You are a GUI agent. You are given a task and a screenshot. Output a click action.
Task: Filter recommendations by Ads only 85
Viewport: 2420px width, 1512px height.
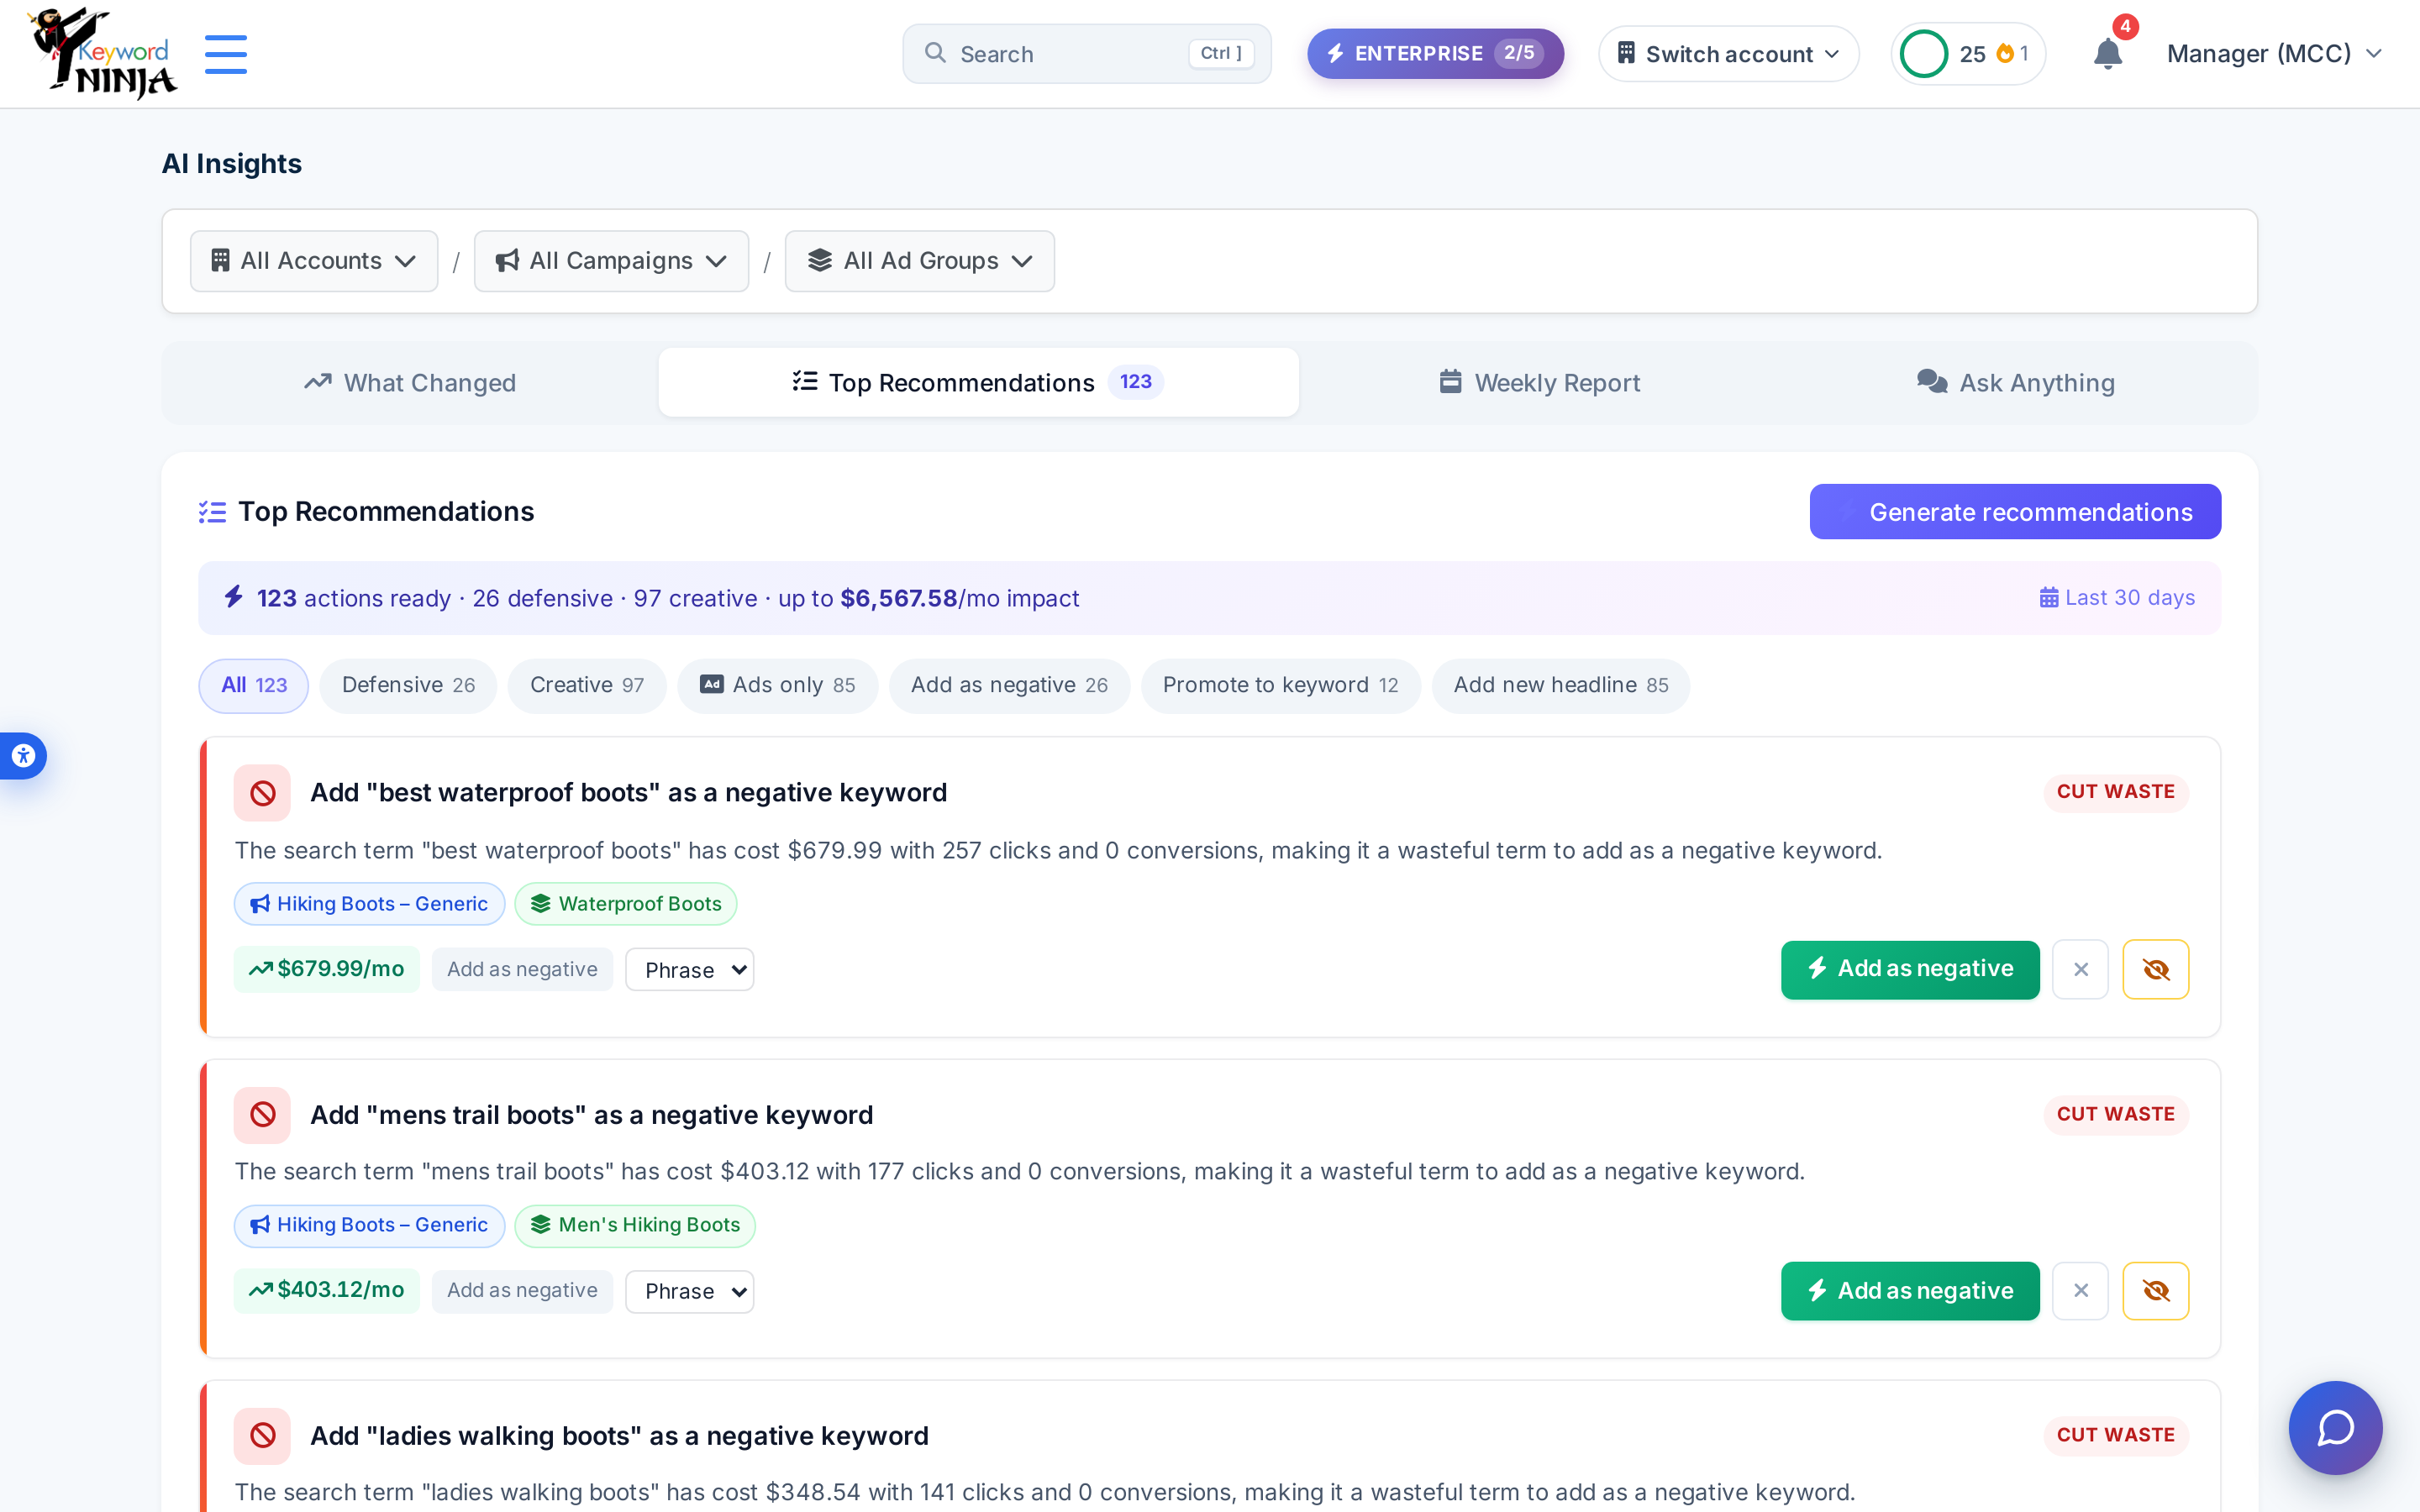click(x=778, y=685)
